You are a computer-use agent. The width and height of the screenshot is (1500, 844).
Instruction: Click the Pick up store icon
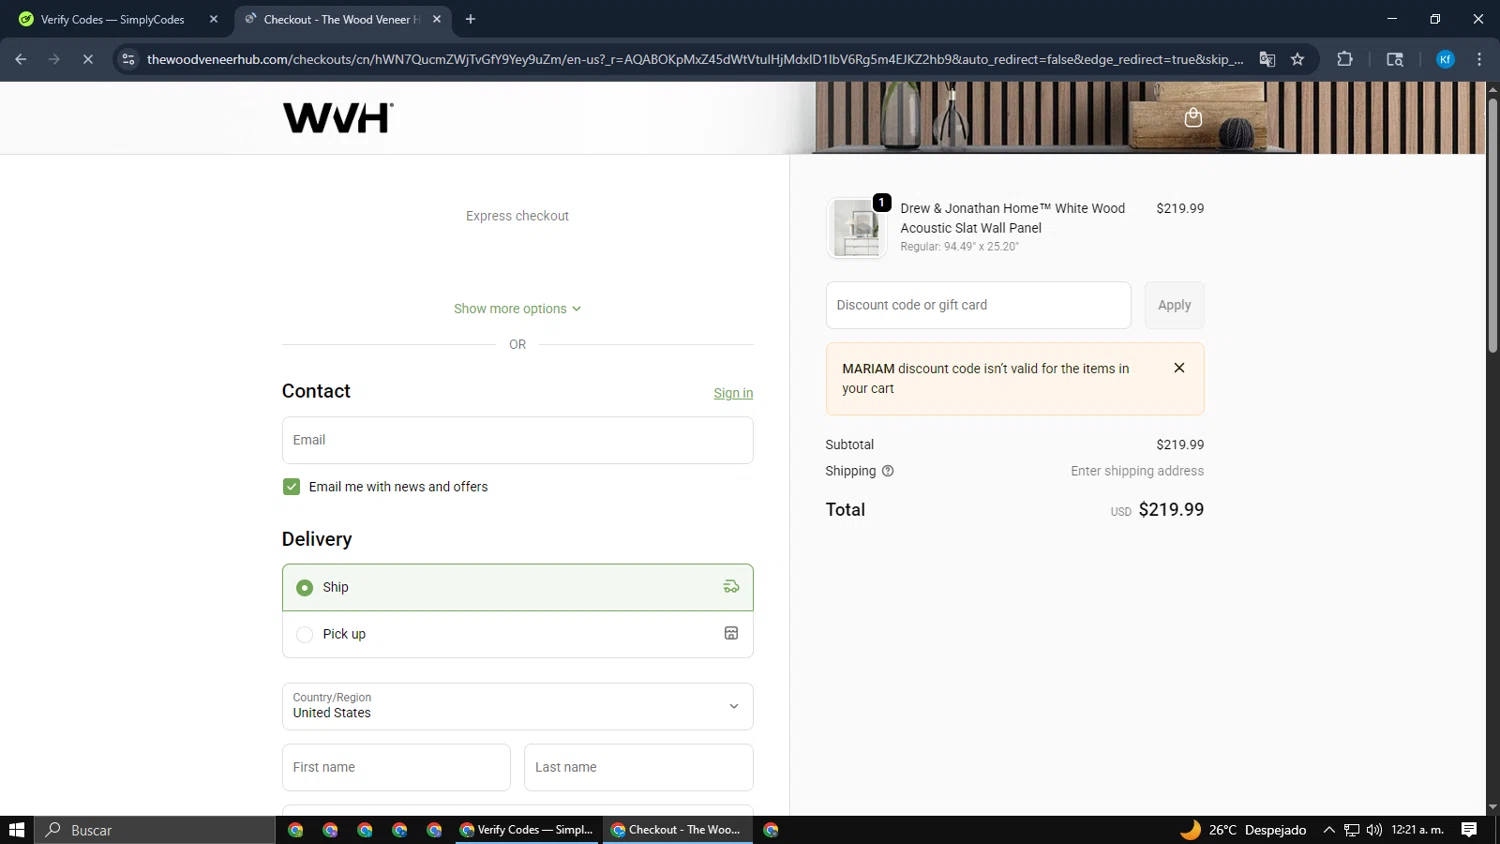click(x=731, y=633)
